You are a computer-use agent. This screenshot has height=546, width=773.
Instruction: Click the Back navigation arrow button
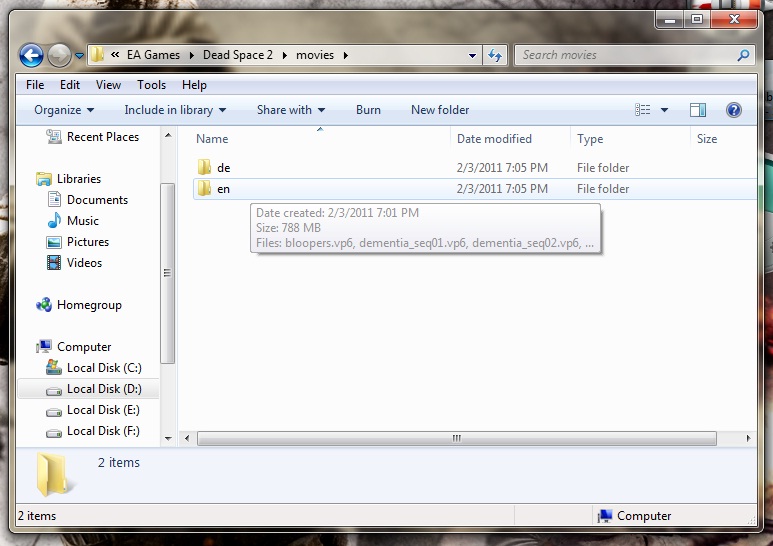pos(31,55)
